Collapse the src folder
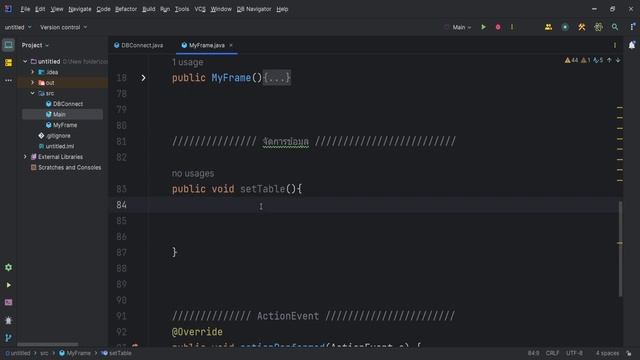Image resolution: width=640 pixels, height=360 pixels. (33, 93)
